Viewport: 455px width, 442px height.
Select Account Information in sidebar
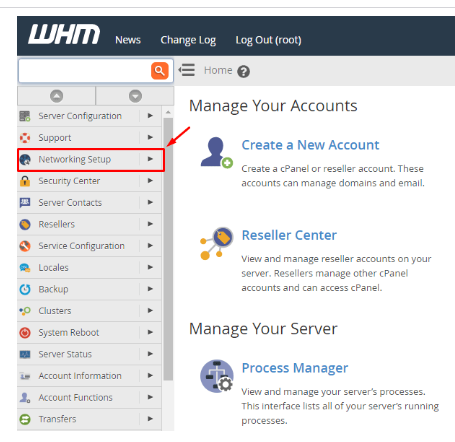(80, 376)
